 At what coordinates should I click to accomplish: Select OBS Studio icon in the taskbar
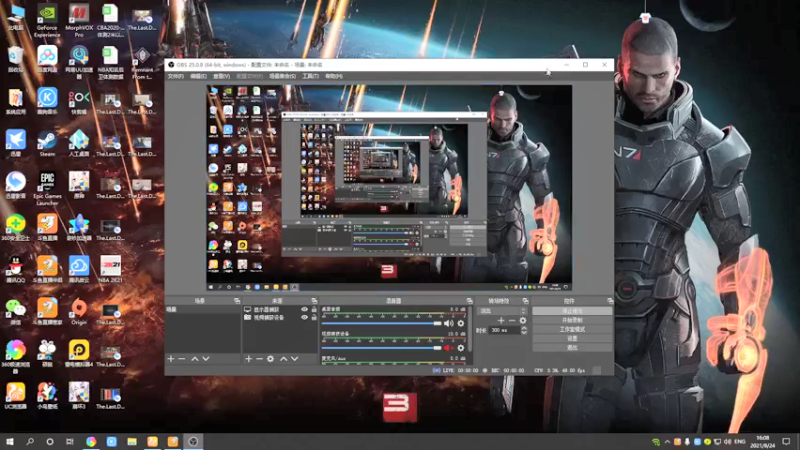(193, 441)
